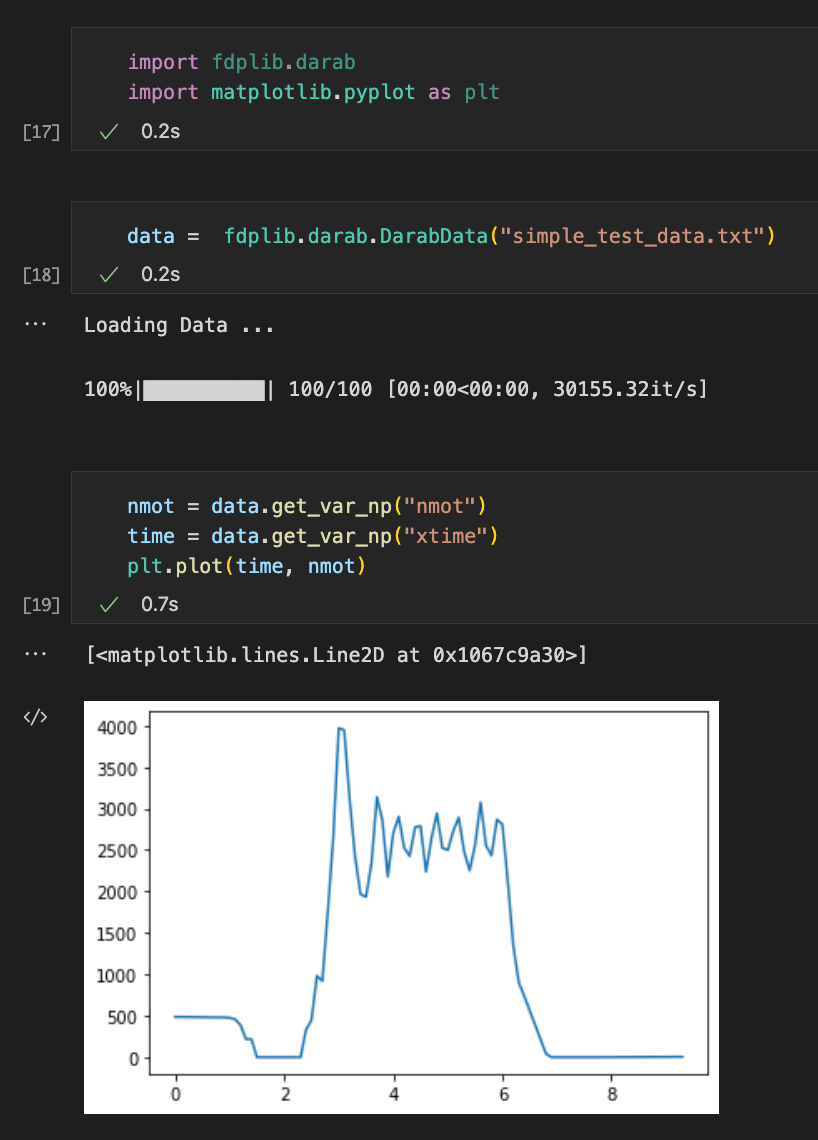Click the 0.2s execution time of cell 17

pos(160,131)
